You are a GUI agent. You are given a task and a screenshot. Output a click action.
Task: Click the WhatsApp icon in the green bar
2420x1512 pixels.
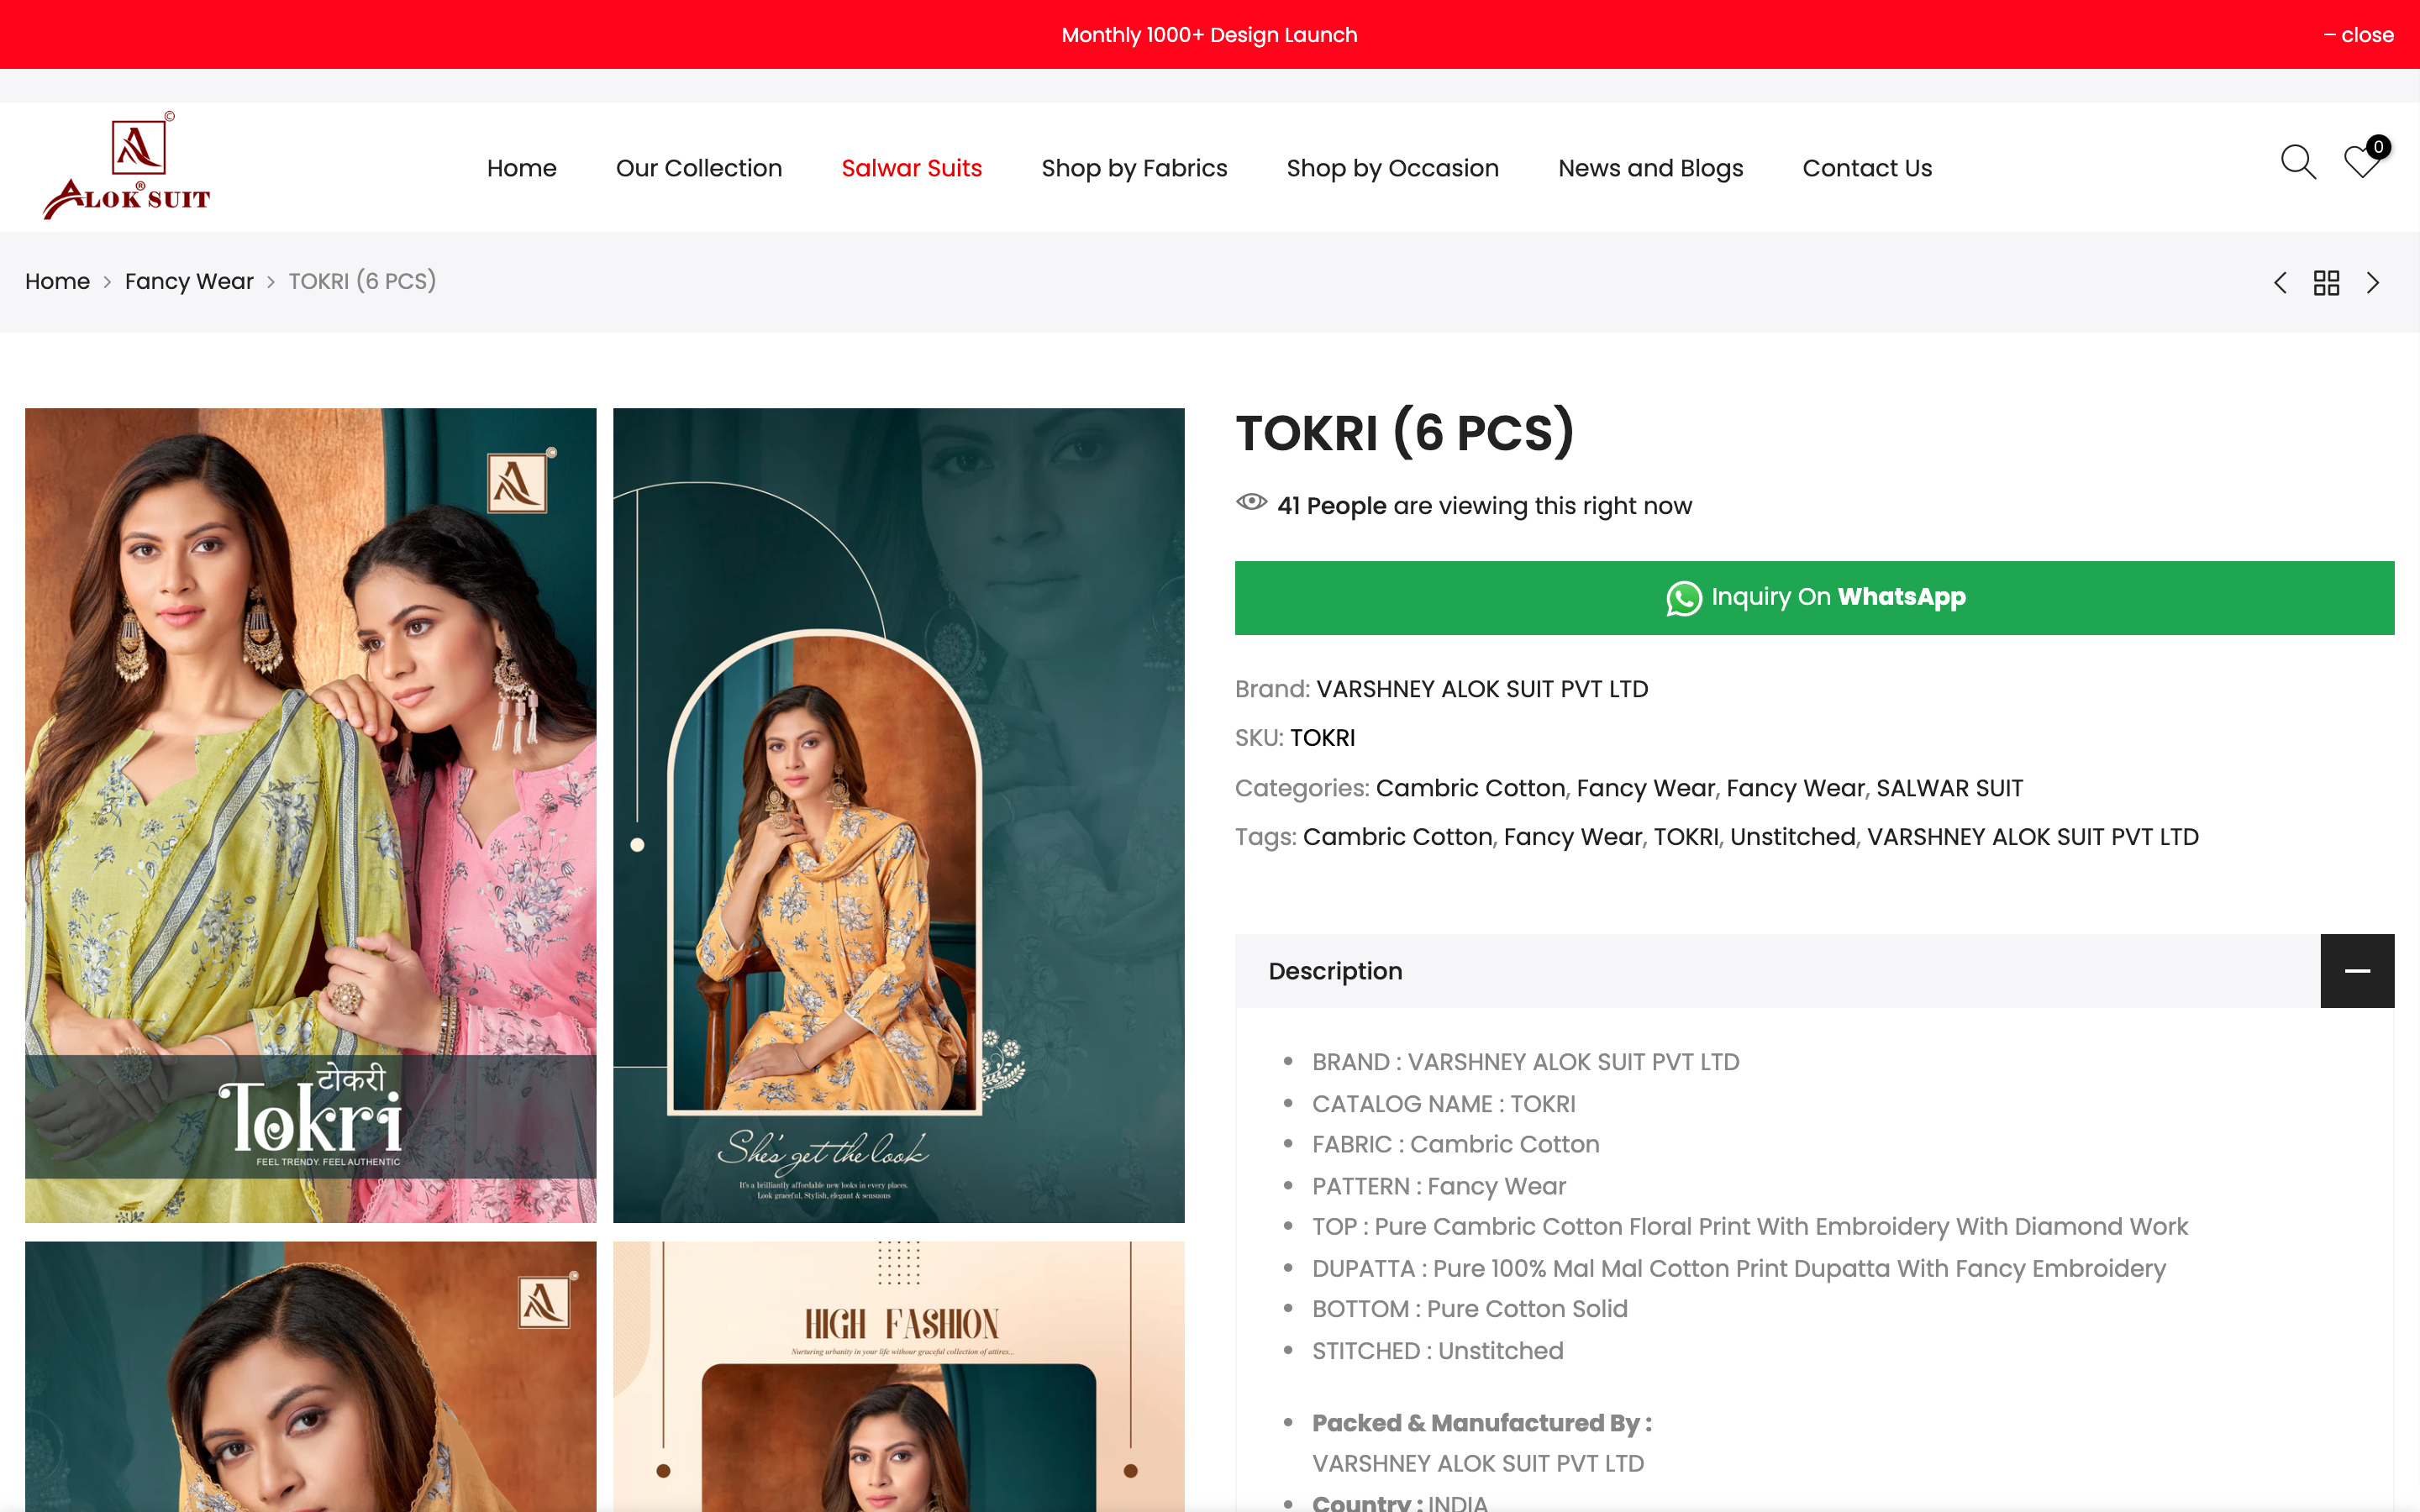[x=1684, y=597]
